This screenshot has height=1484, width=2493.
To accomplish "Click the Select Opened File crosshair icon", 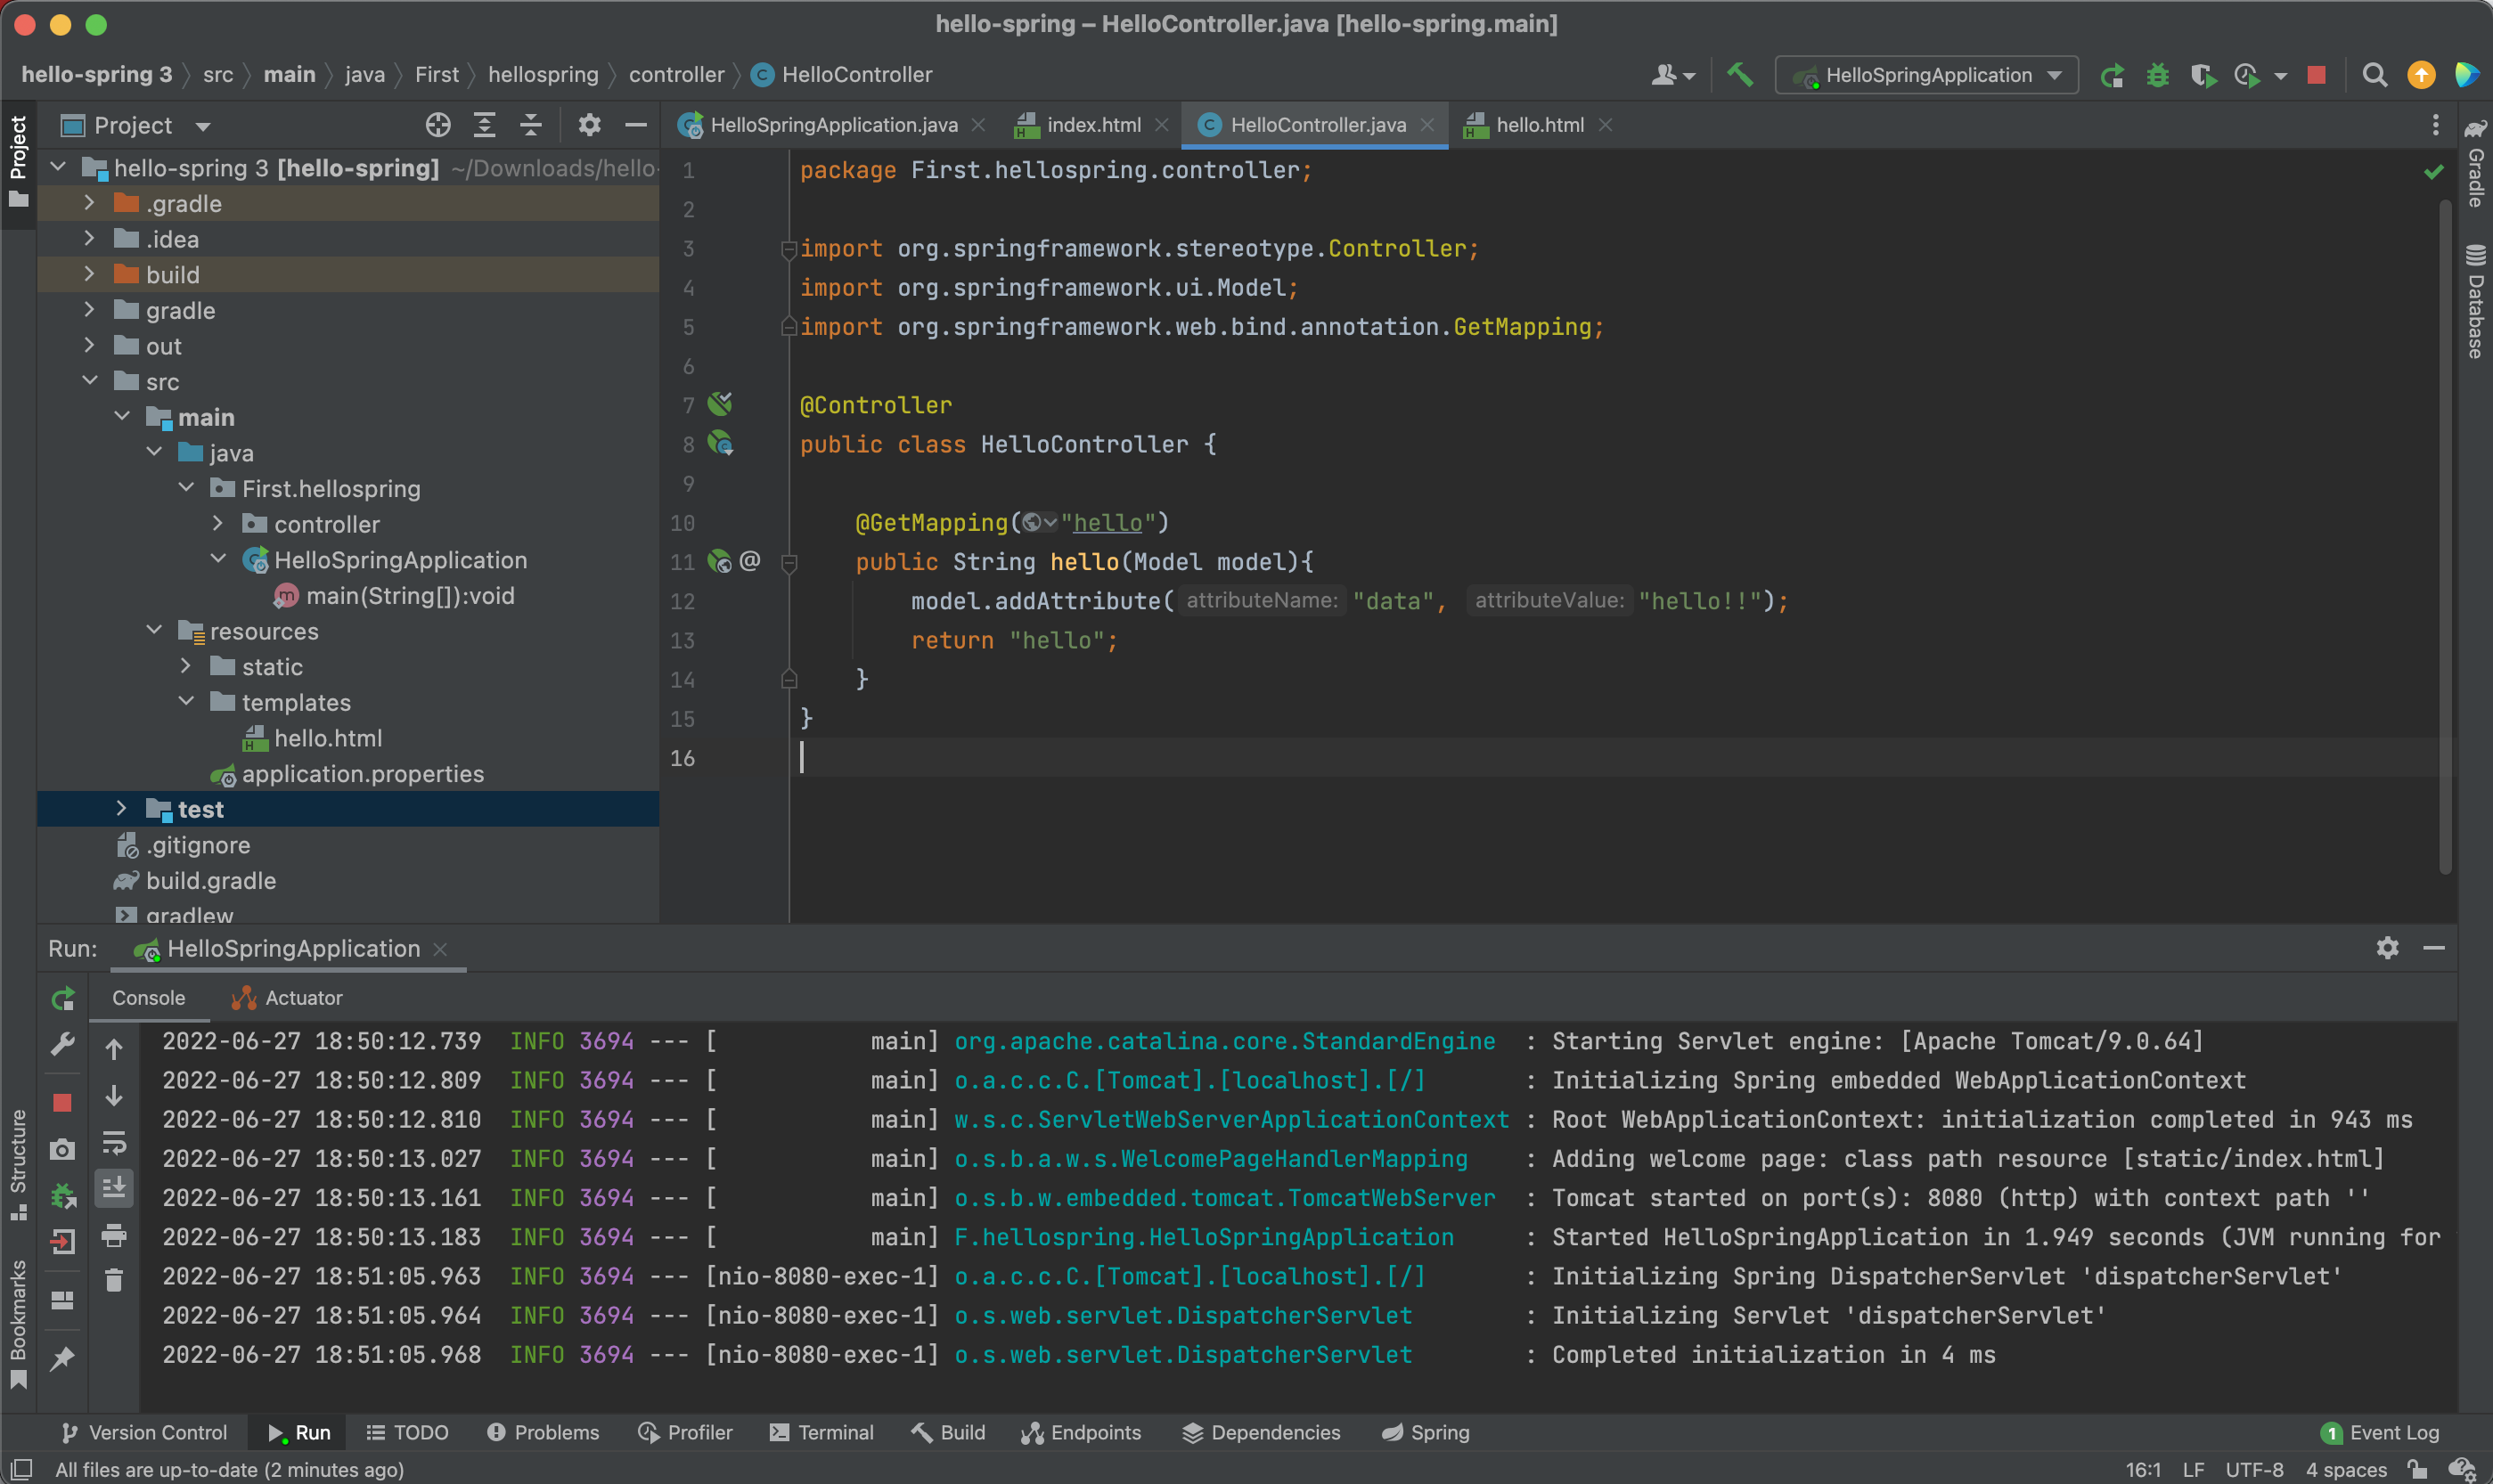I will tap(437, 125).
